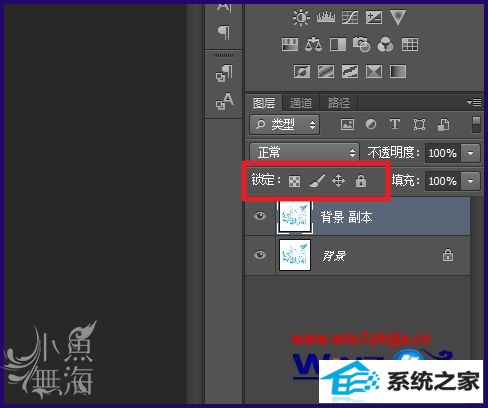
Task: Open the layers panel flyout menu
Action: point(474,102)
